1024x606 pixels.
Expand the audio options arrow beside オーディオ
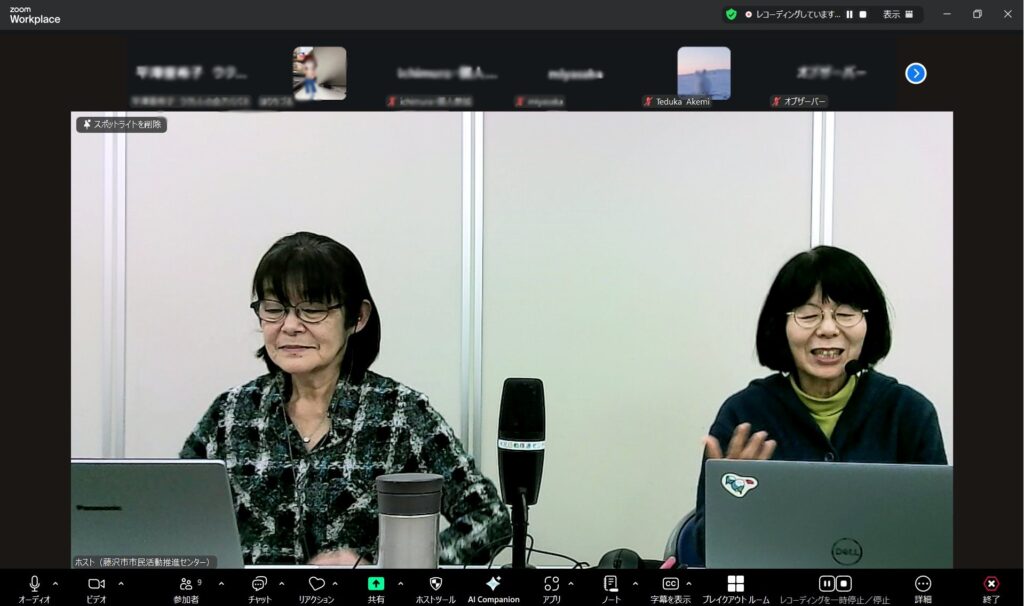pos(55,583)
